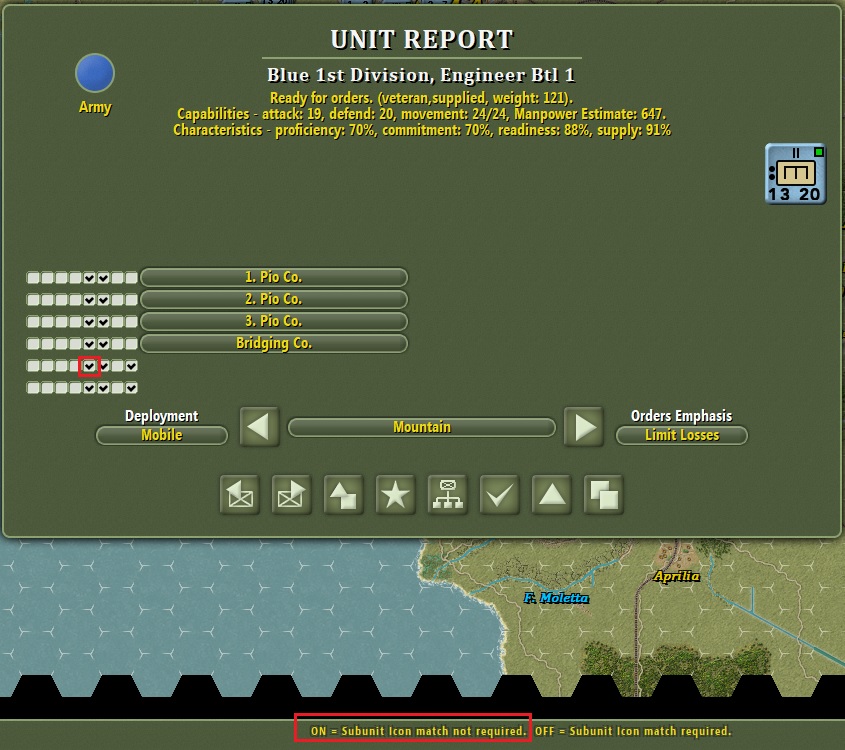The width and height of the screenshot is (845, 750).
Task: Click the large checkmark icon button
Action: click(x=500, y=495)
